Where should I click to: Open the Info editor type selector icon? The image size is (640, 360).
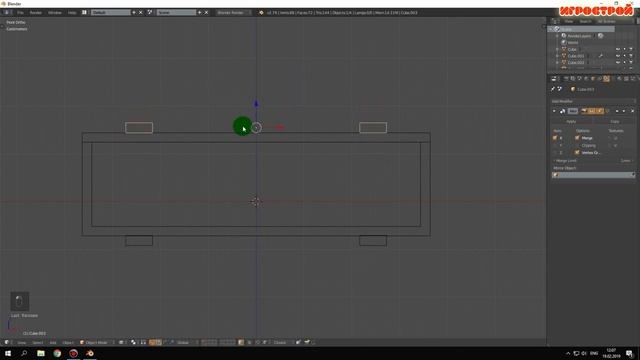point(7,13)
